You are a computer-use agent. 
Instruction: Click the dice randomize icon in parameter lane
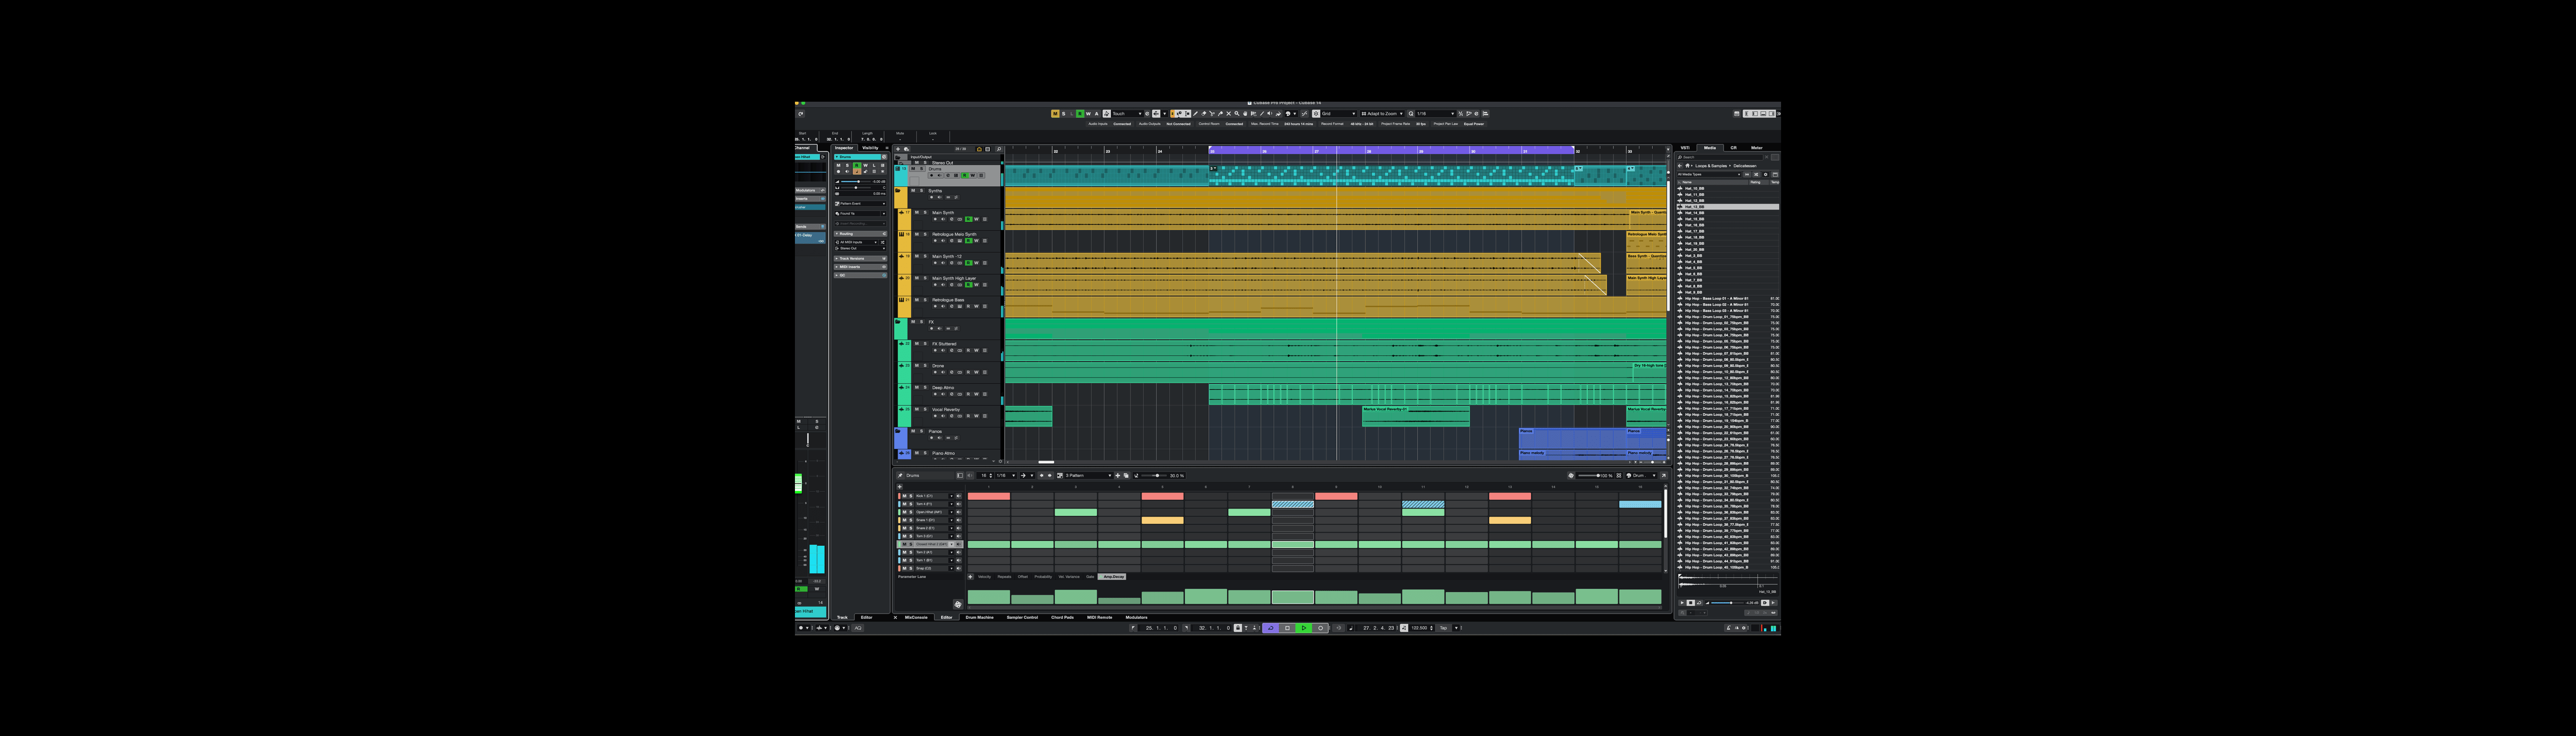point(958,605)
